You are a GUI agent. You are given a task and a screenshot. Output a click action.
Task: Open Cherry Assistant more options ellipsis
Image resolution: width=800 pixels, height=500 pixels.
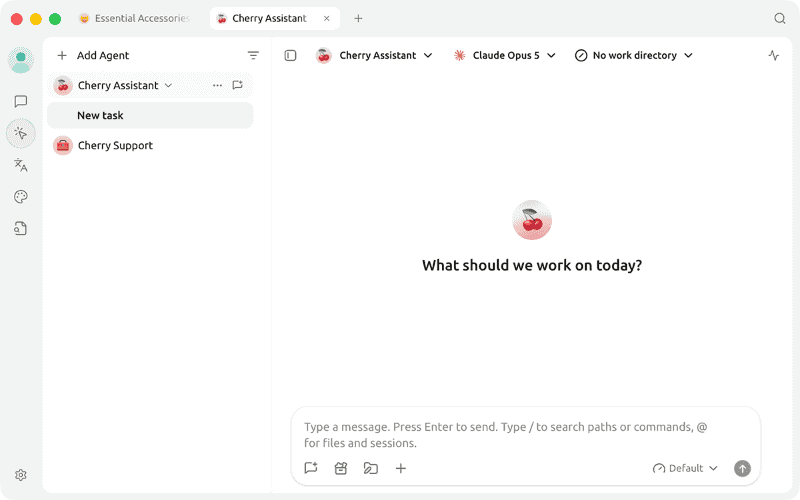(x=217, y=85)
